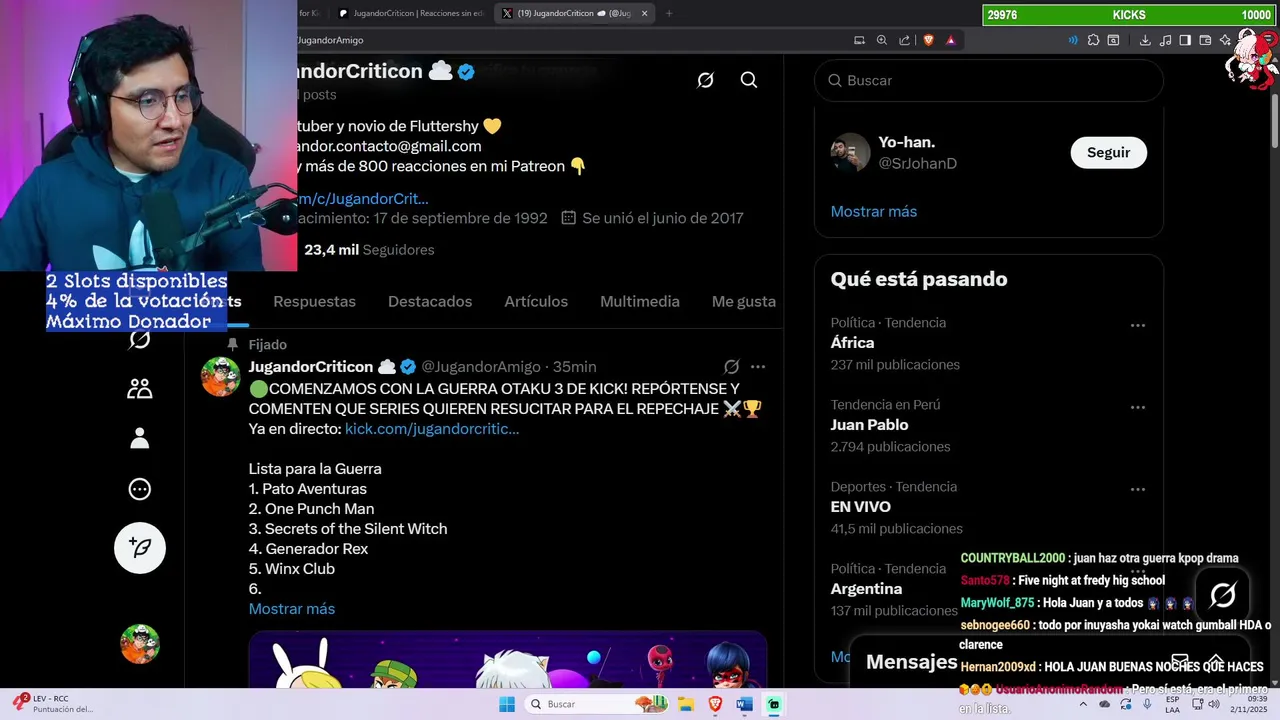Open the @SrJohanD profile

tap(917, 163)
